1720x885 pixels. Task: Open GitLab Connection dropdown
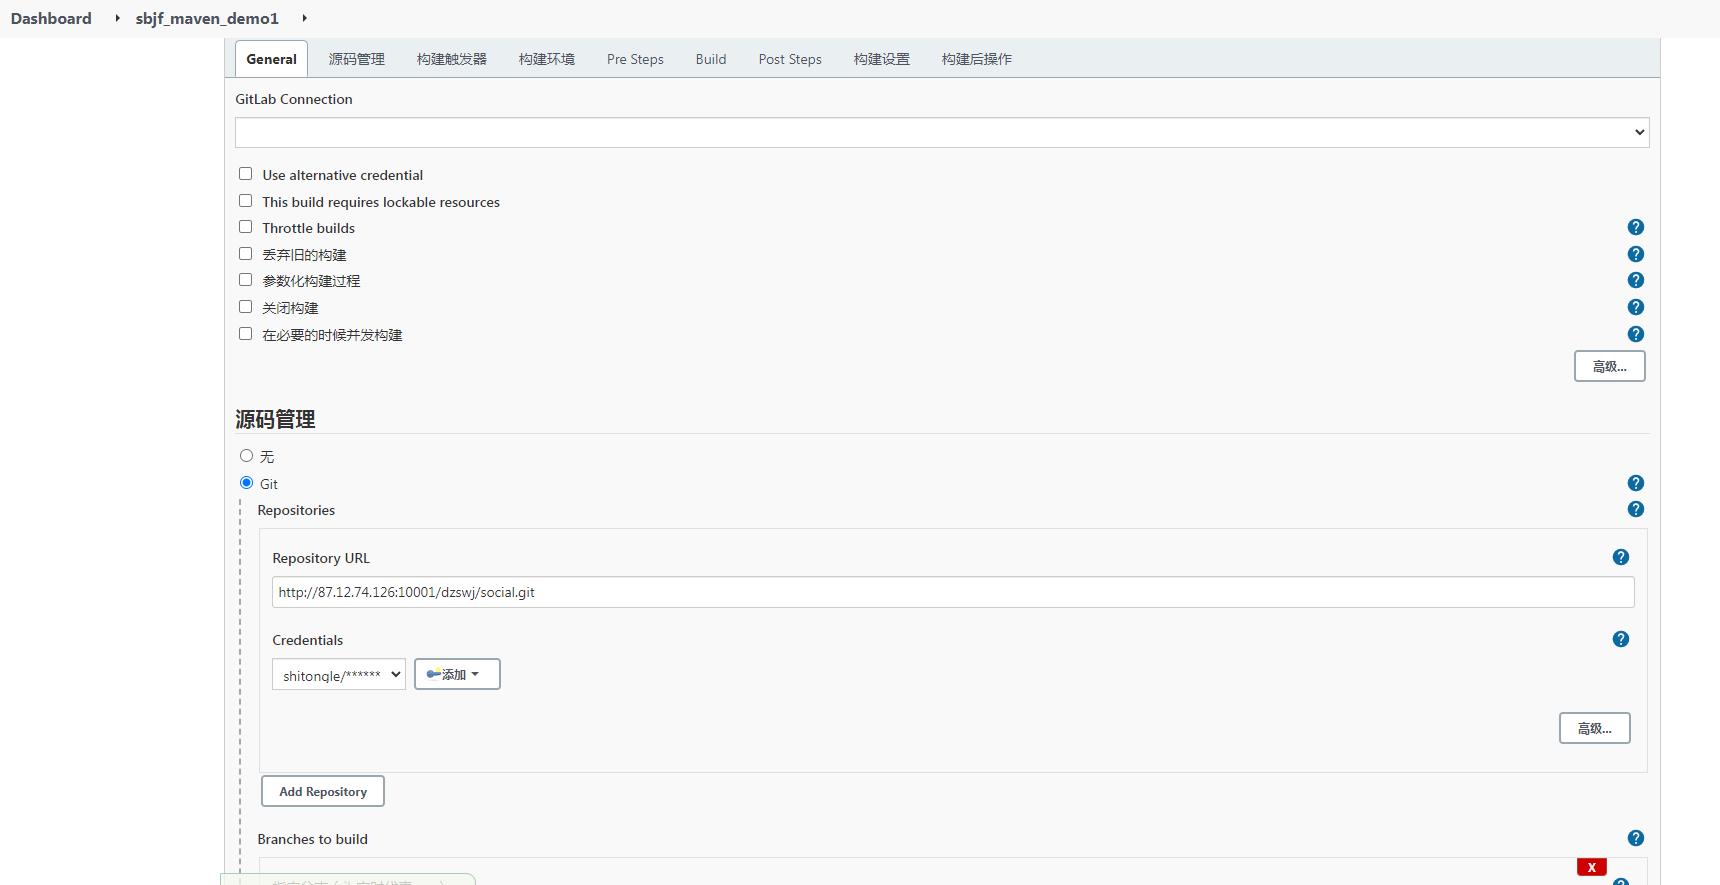pyautogui.click(x=942, y=132)
